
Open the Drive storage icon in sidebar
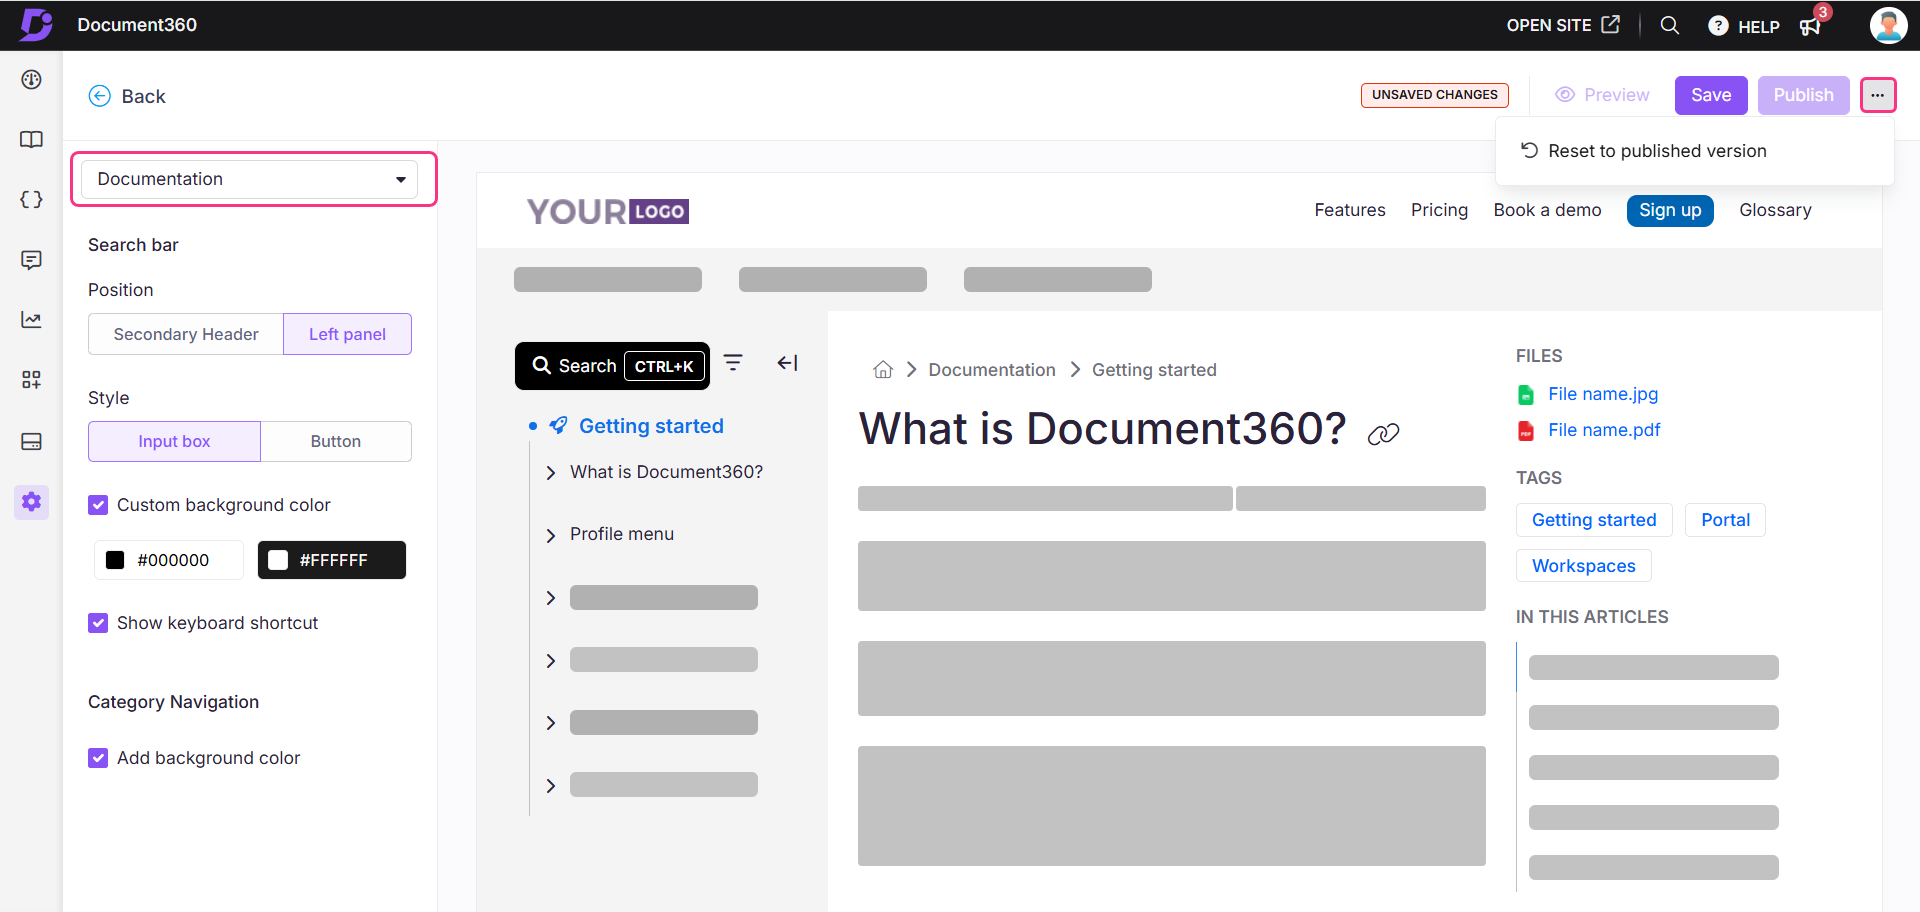(31, 441)
